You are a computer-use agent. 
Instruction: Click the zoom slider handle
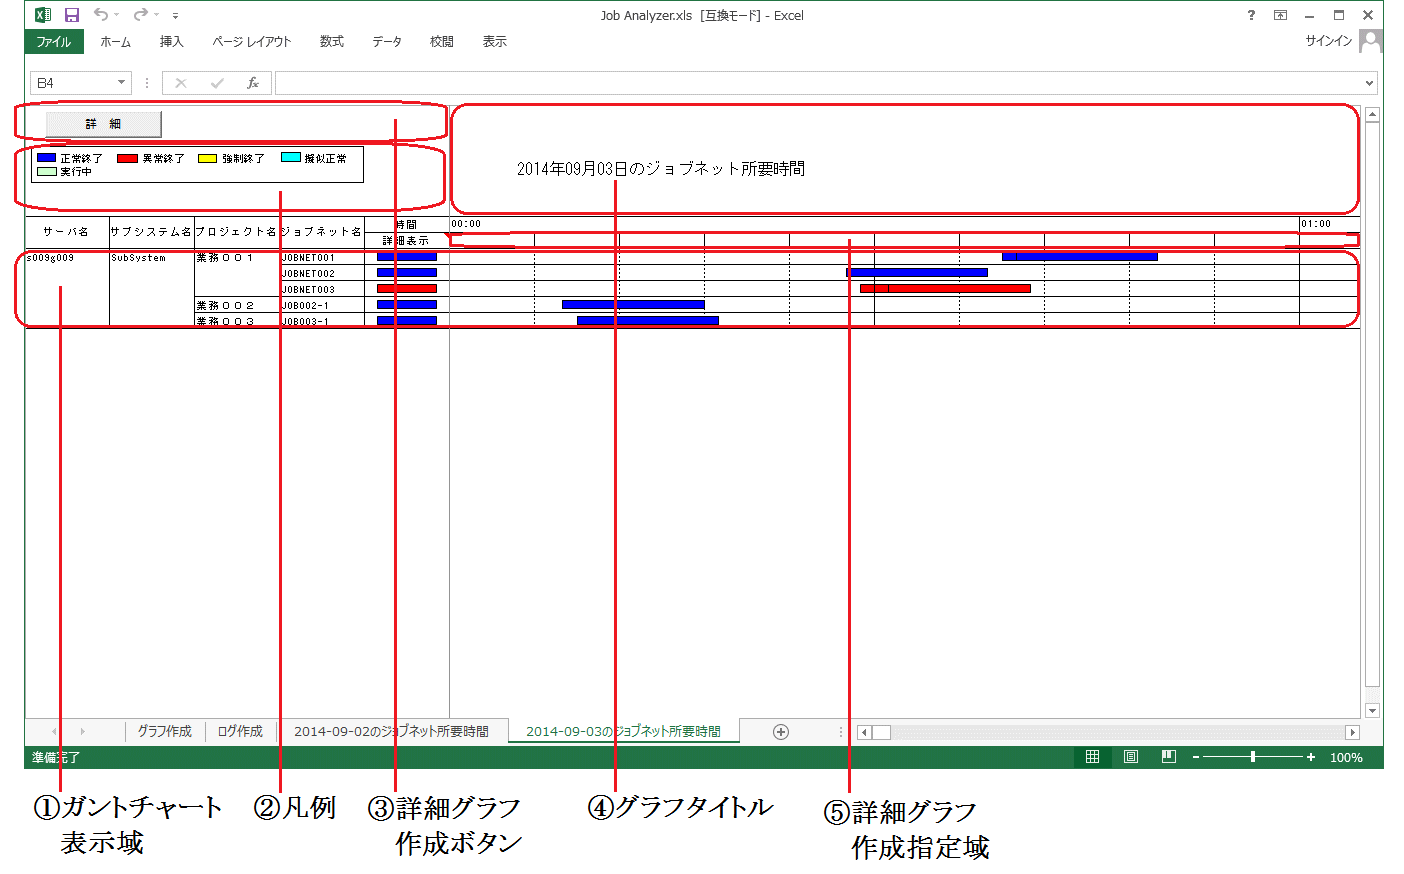tap(1253, 757)
